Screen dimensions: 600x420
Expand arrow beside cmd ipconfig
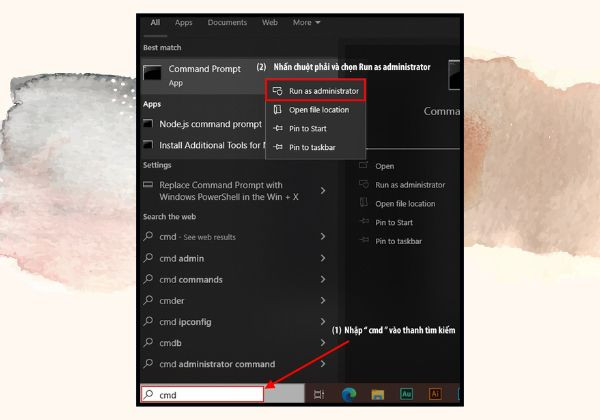tap(323, 321)
